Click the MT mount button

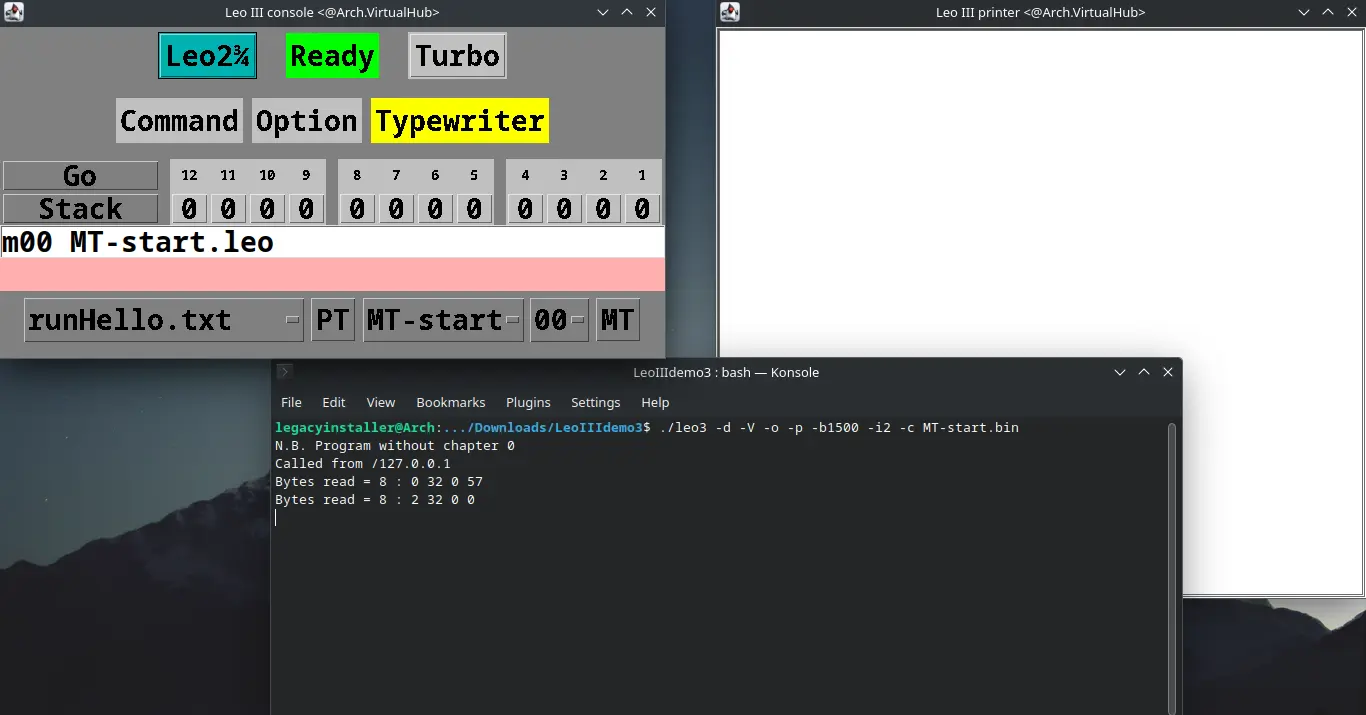pyautogui.click(x=617, y=320)
